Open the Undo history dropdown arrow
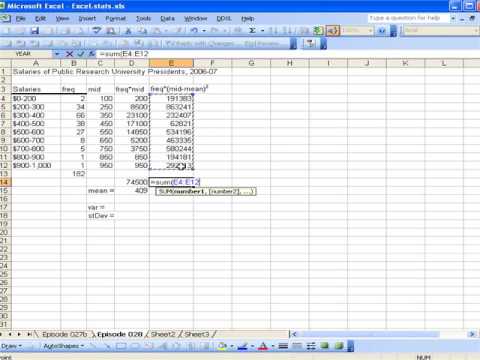 click(x=204, y=31)
